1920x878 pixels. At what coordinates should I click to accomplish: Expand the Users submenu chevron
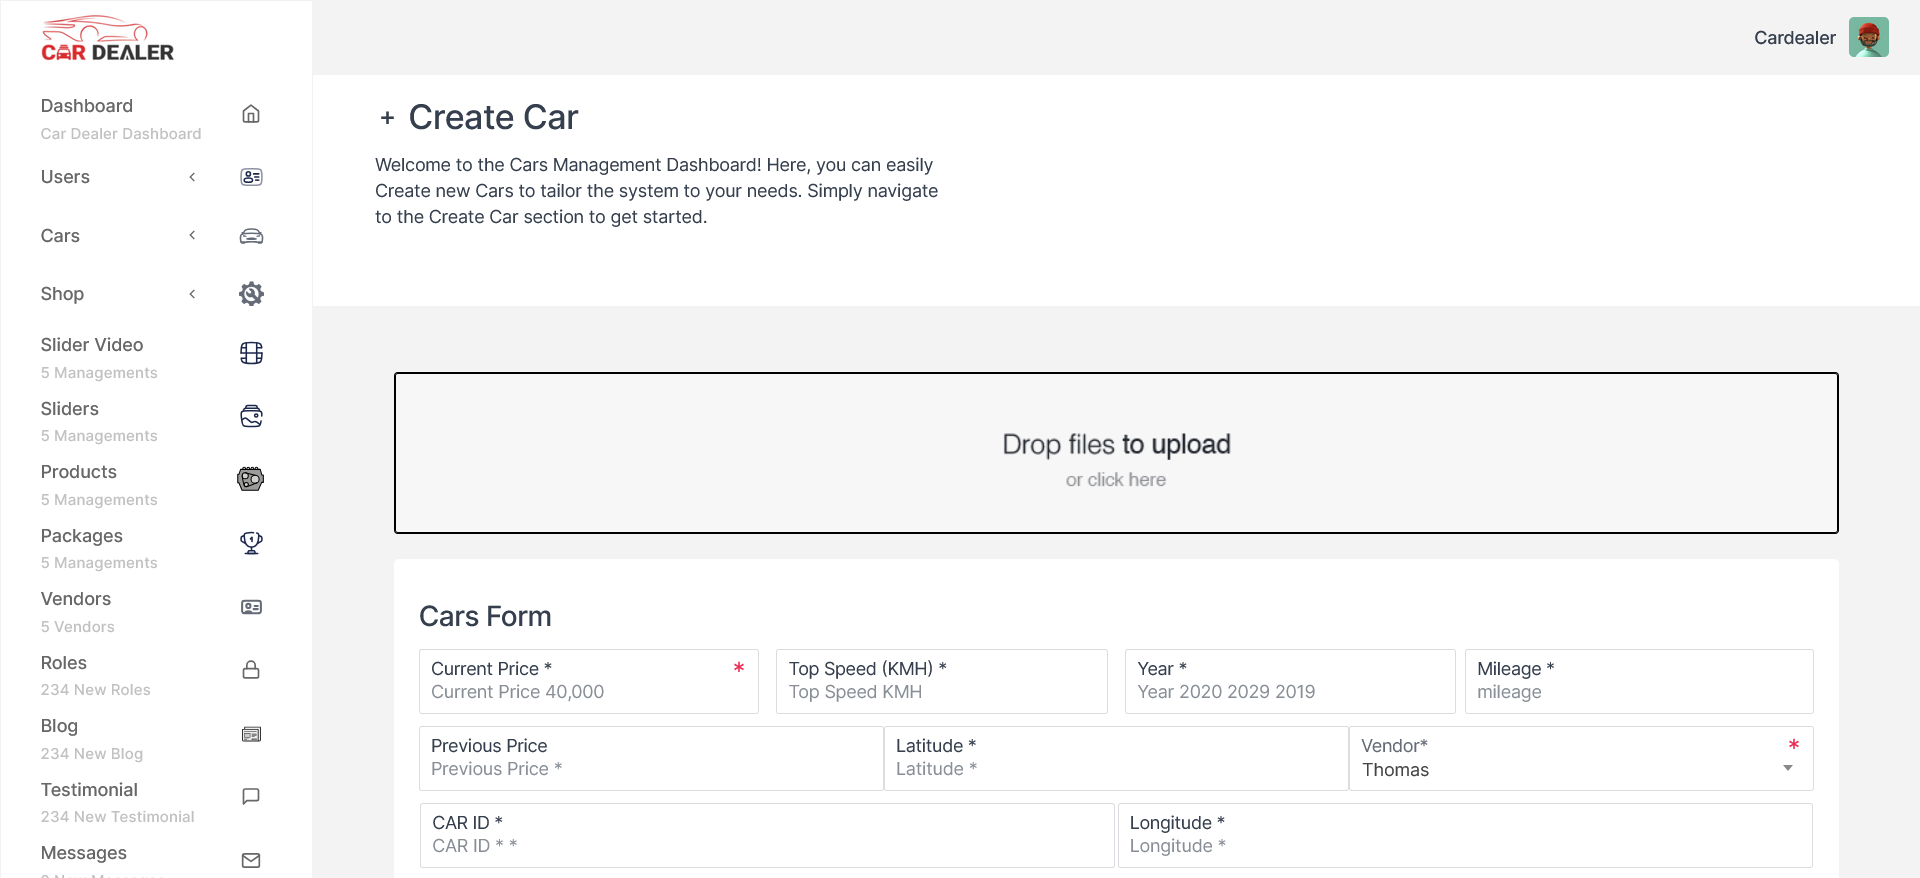[192, 177]
